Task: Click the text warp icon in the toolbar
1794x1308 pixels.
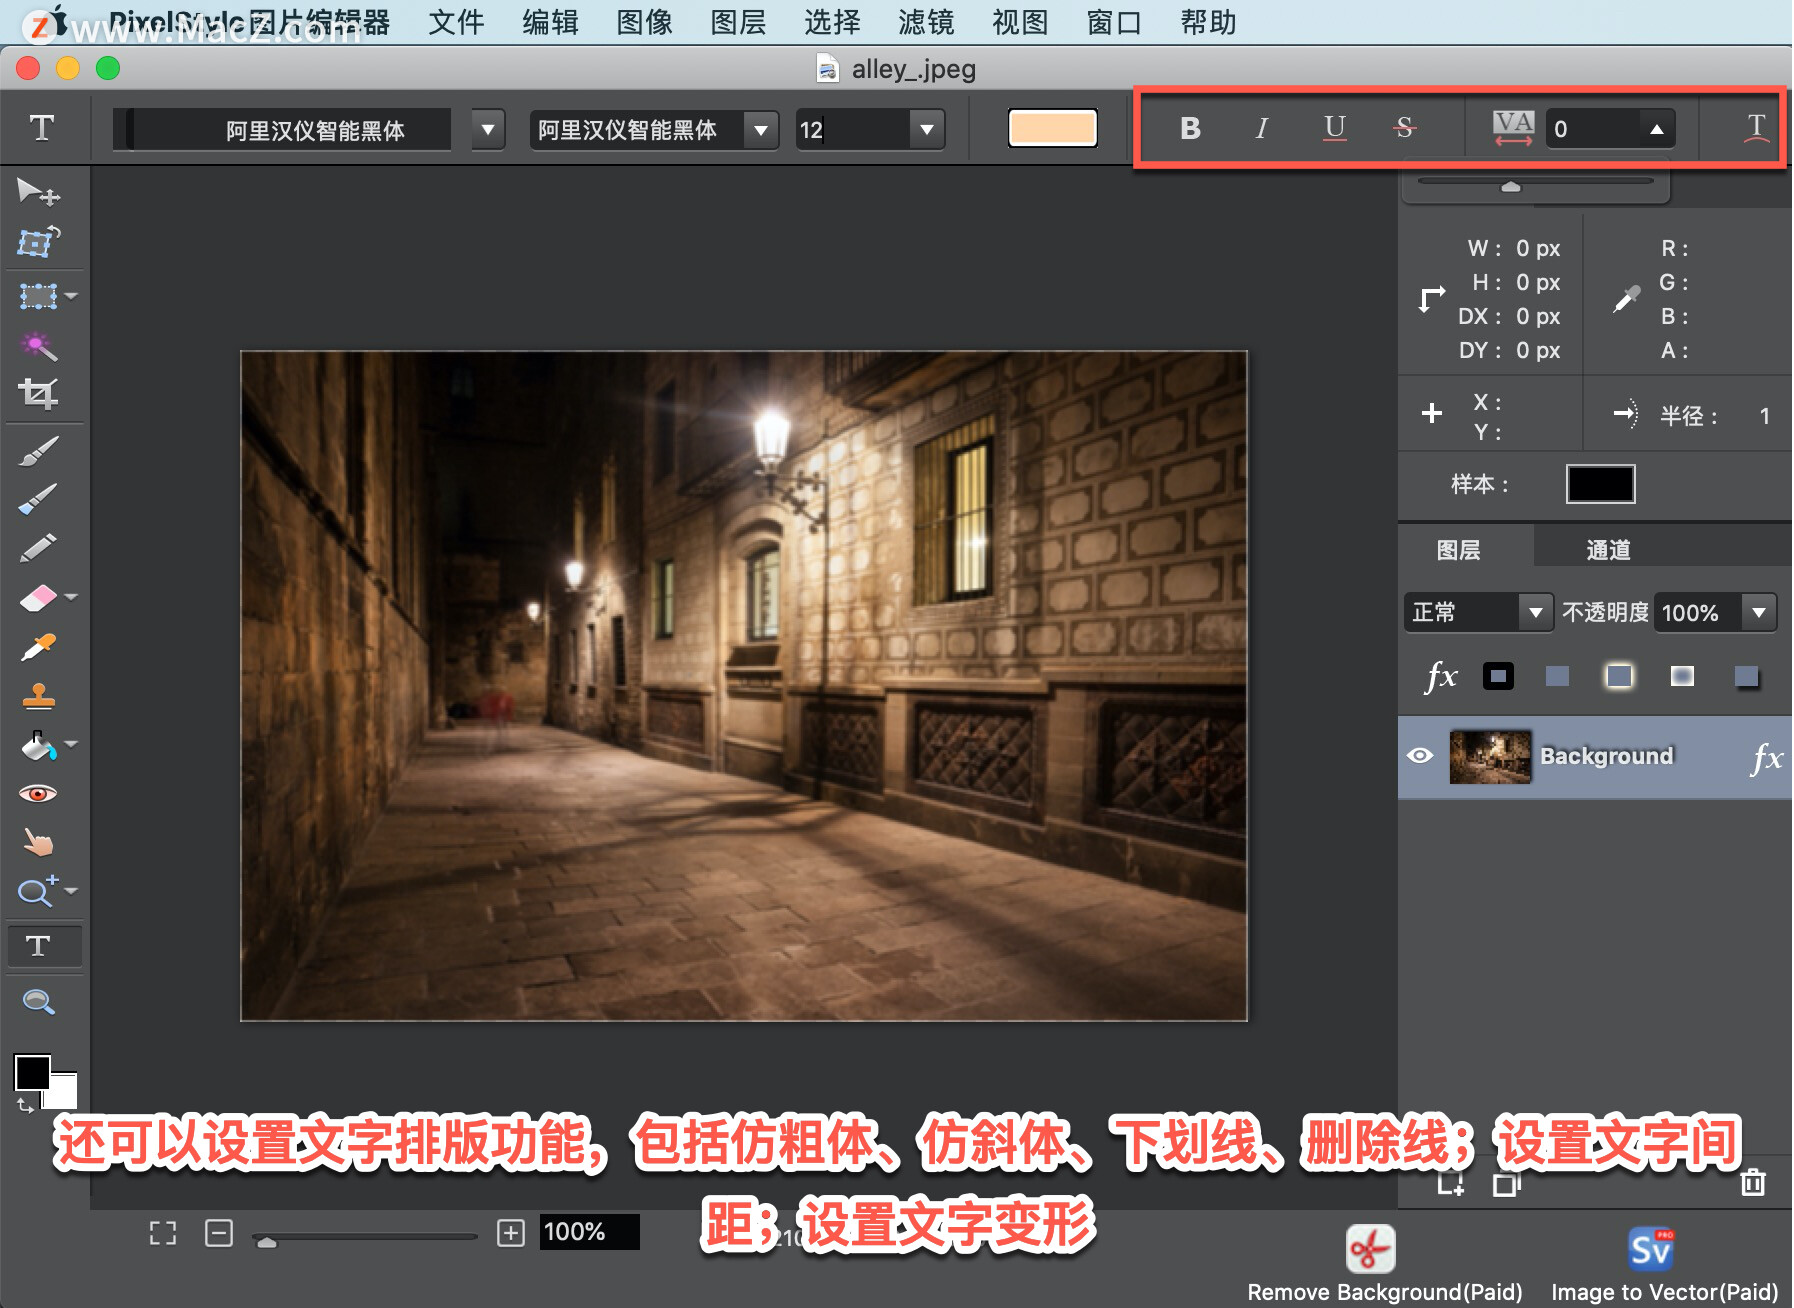Action: click(x=1755, y=127)
